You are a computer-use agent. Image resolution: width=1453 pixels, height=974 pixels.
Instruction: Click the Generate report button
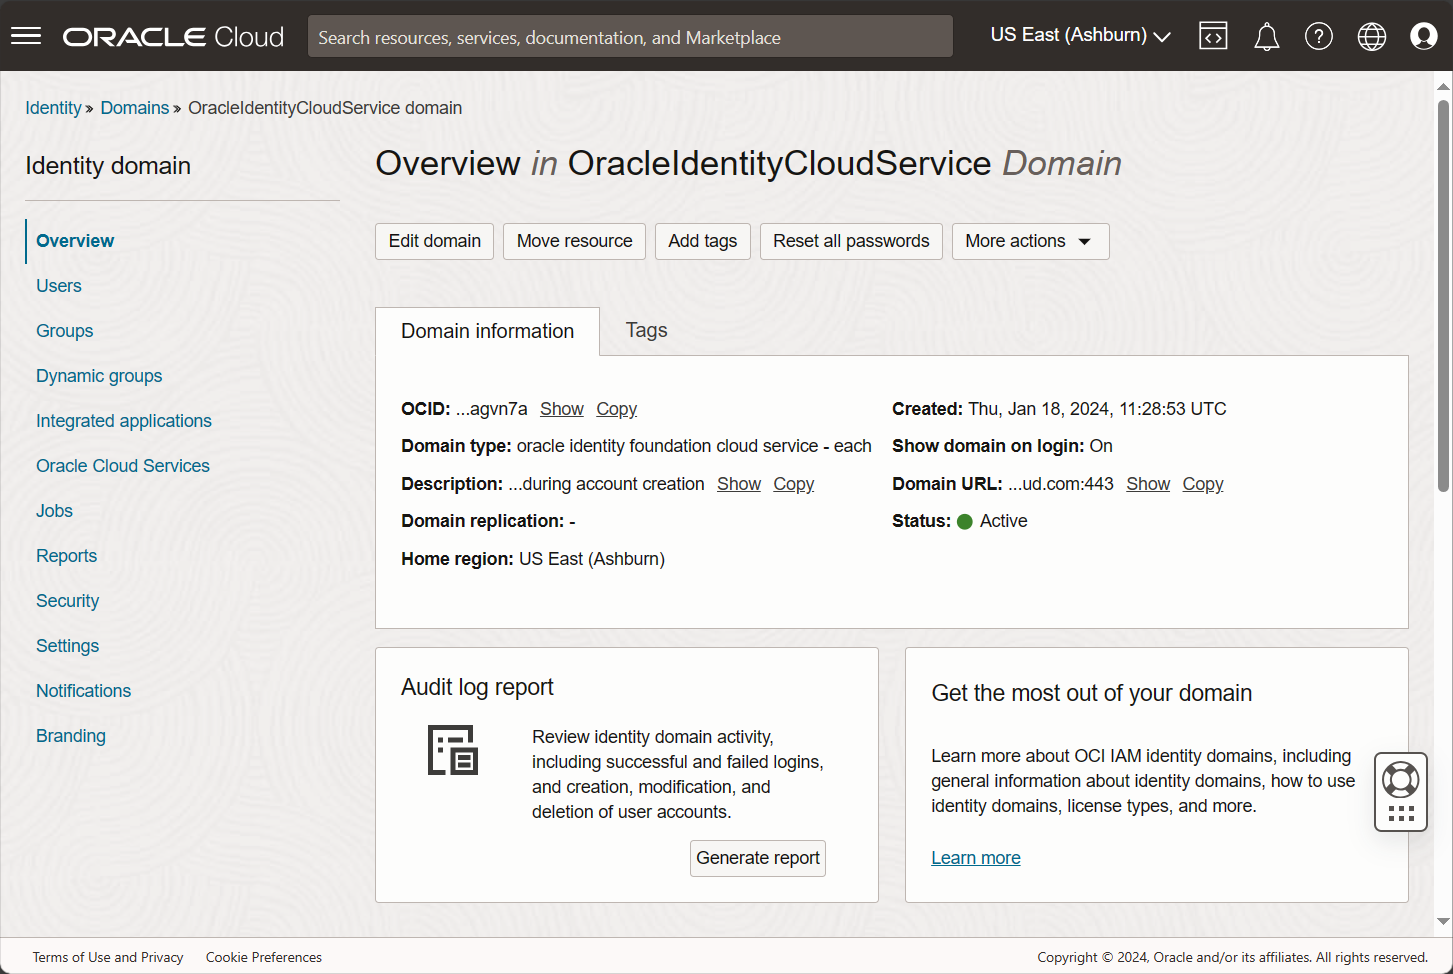point(757,858)
